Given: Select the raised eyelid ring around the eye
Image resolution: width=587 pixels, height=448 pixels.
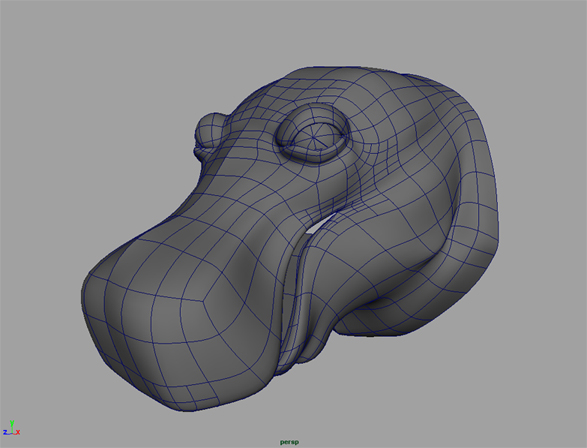Looking at the screenshot, I should 313,133.
